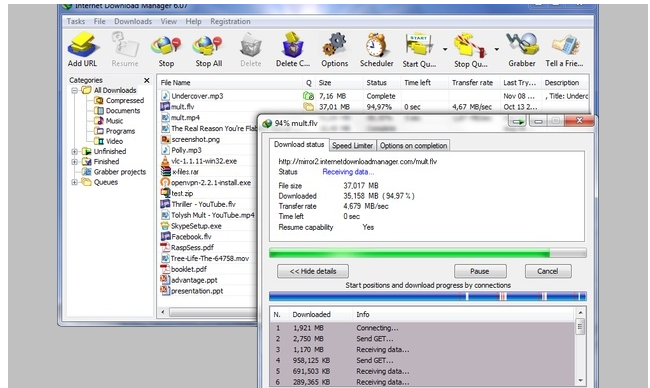Switch to the Speed Limiter tab
Viewport: 650px width, 388px height.
tap(352, 146)
